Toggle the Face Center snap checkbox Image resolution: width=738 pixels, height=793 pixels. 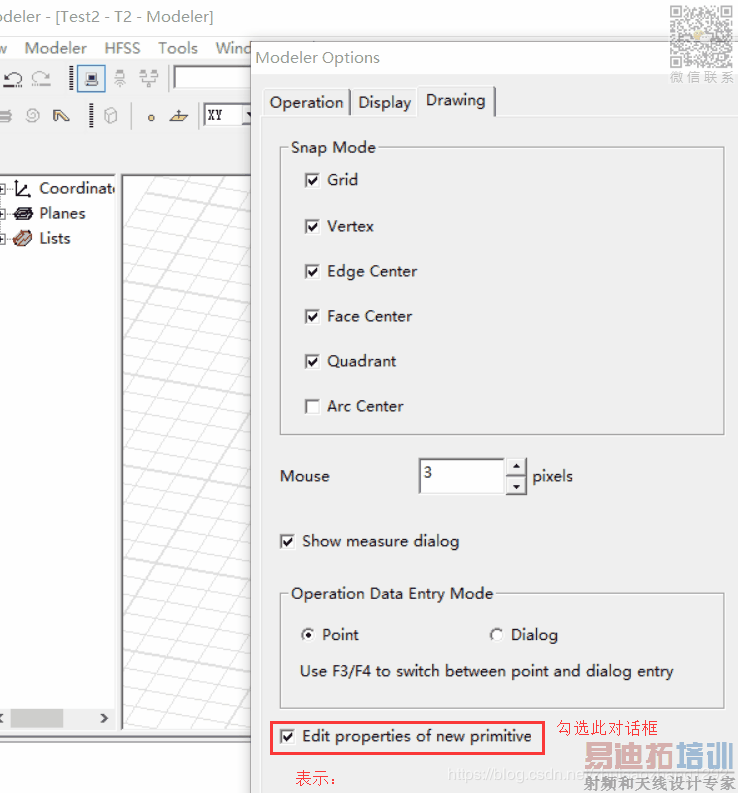(312, 317)
